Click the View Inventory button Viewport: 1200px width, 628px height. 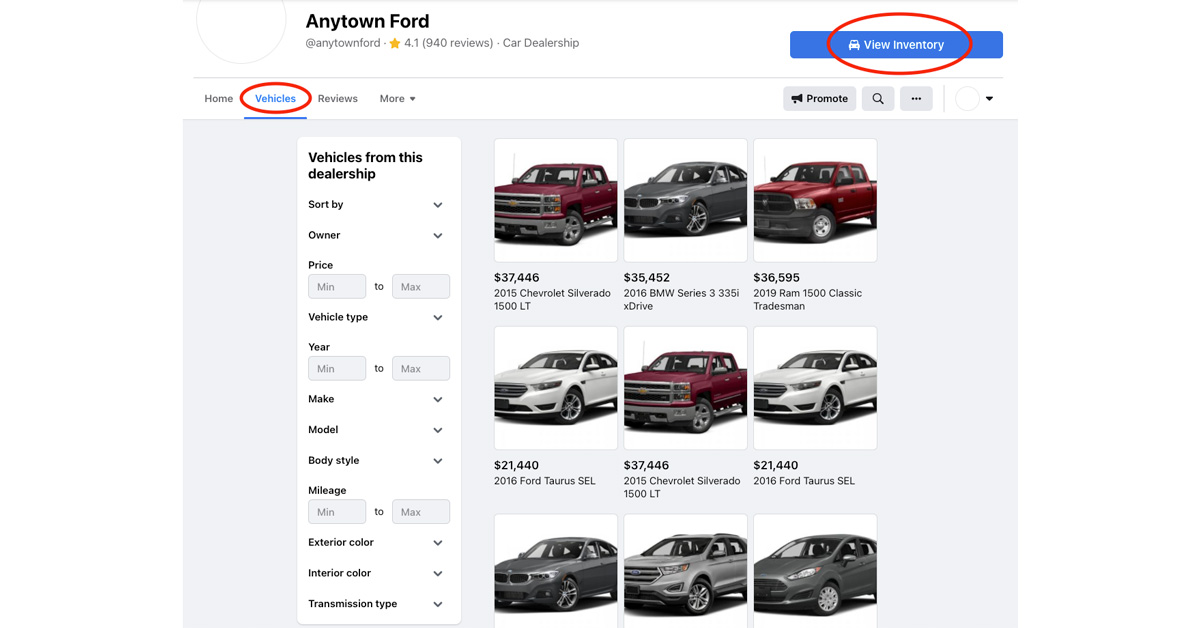896,44
